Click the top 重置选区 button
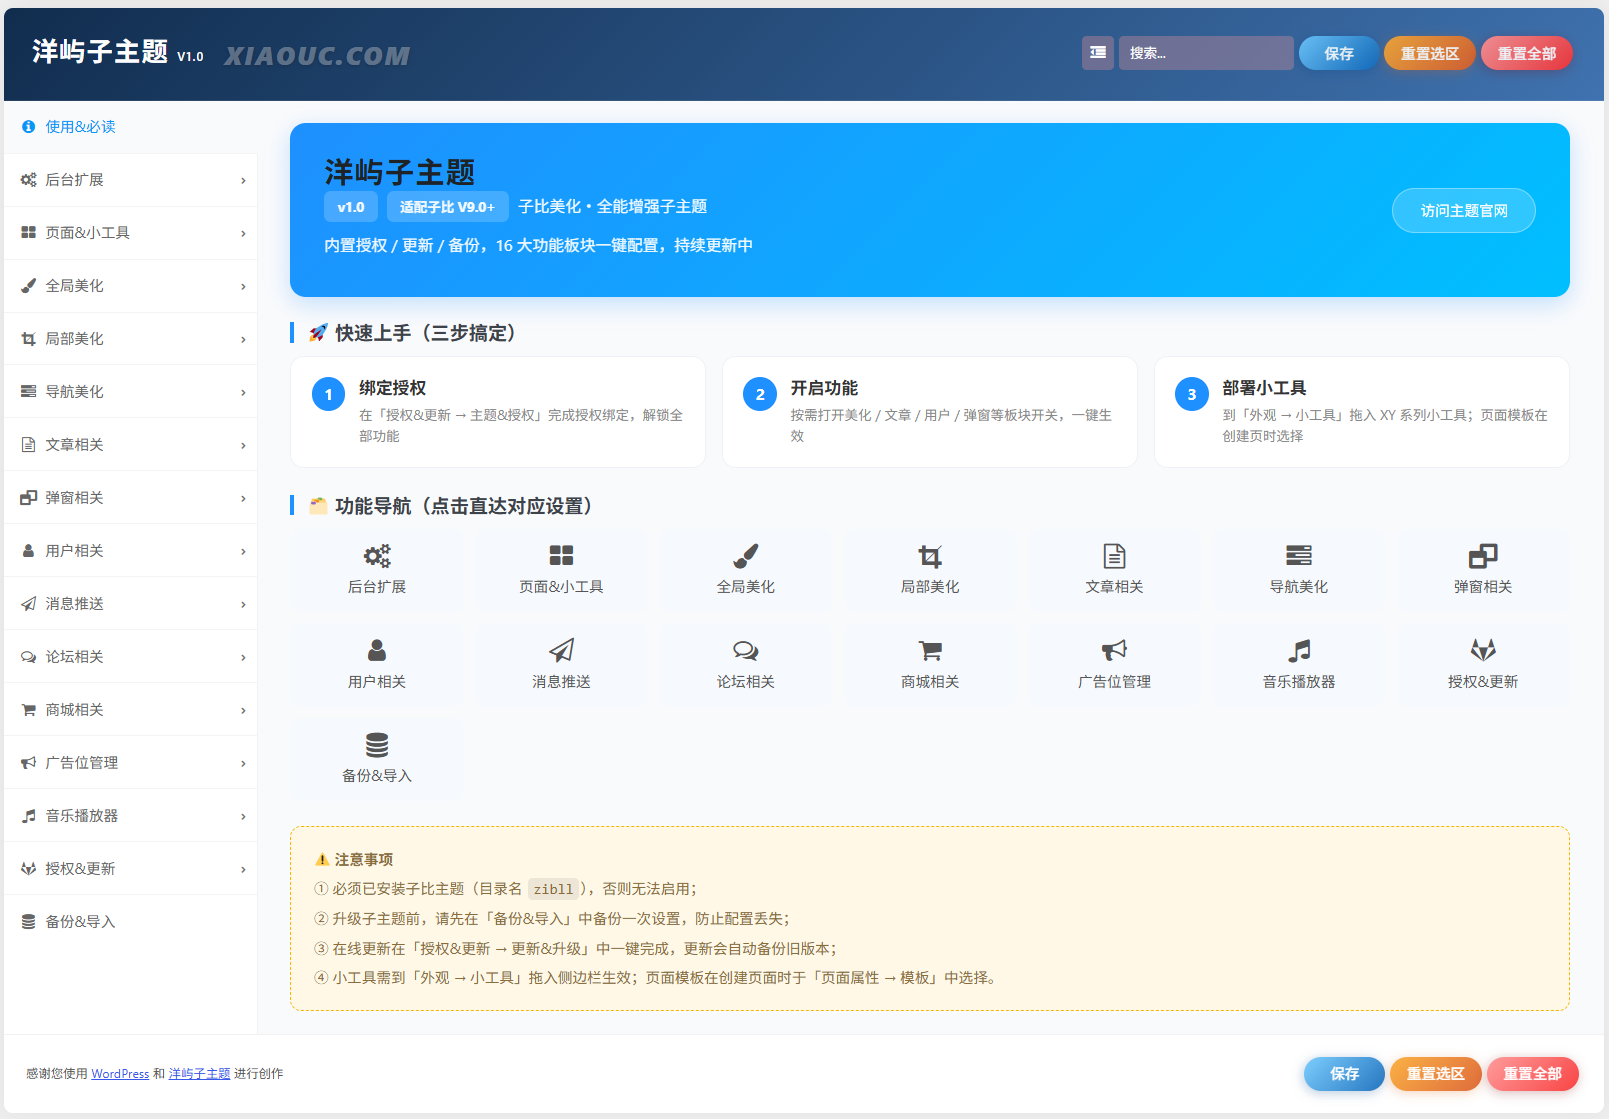Image resolution: width=1609 pixels, height=1119 pixels. [1429, 53]
